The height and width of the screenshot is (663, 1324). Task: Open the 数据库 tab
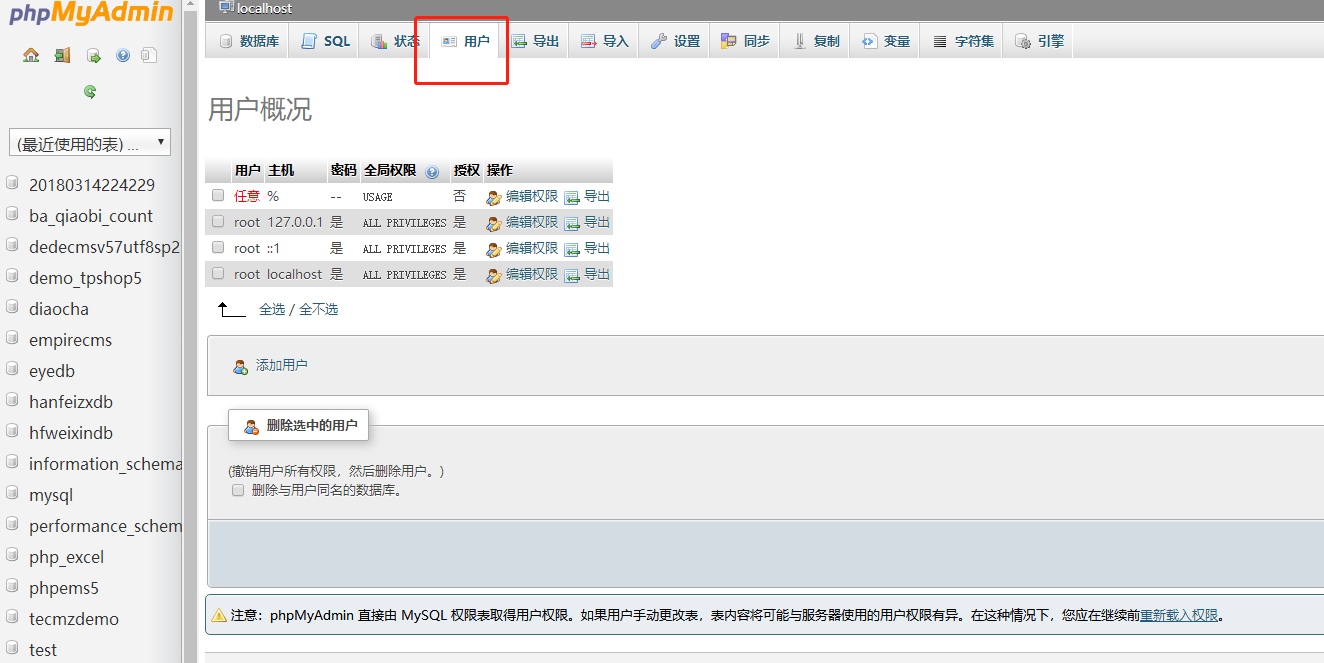[x=248, y=41]
